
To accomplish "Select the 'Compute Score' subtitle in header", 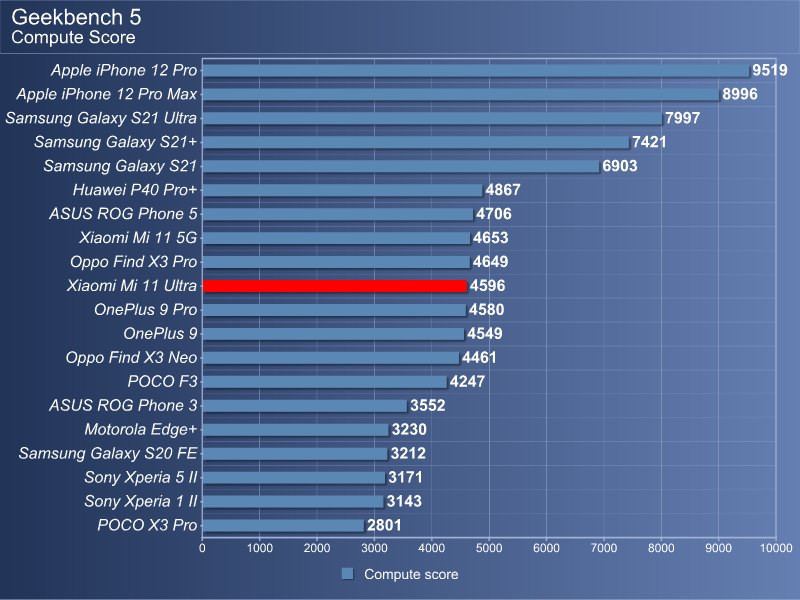I will (x=73, y=37).
